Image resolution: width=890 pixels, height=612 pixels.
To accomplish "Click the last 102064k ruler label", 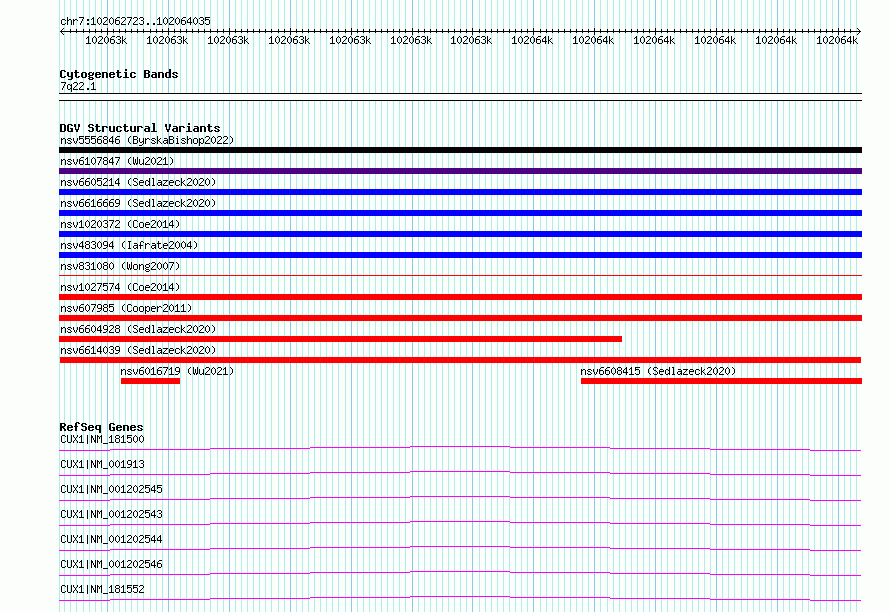I will pyautogui.click(x=837, y=40).
